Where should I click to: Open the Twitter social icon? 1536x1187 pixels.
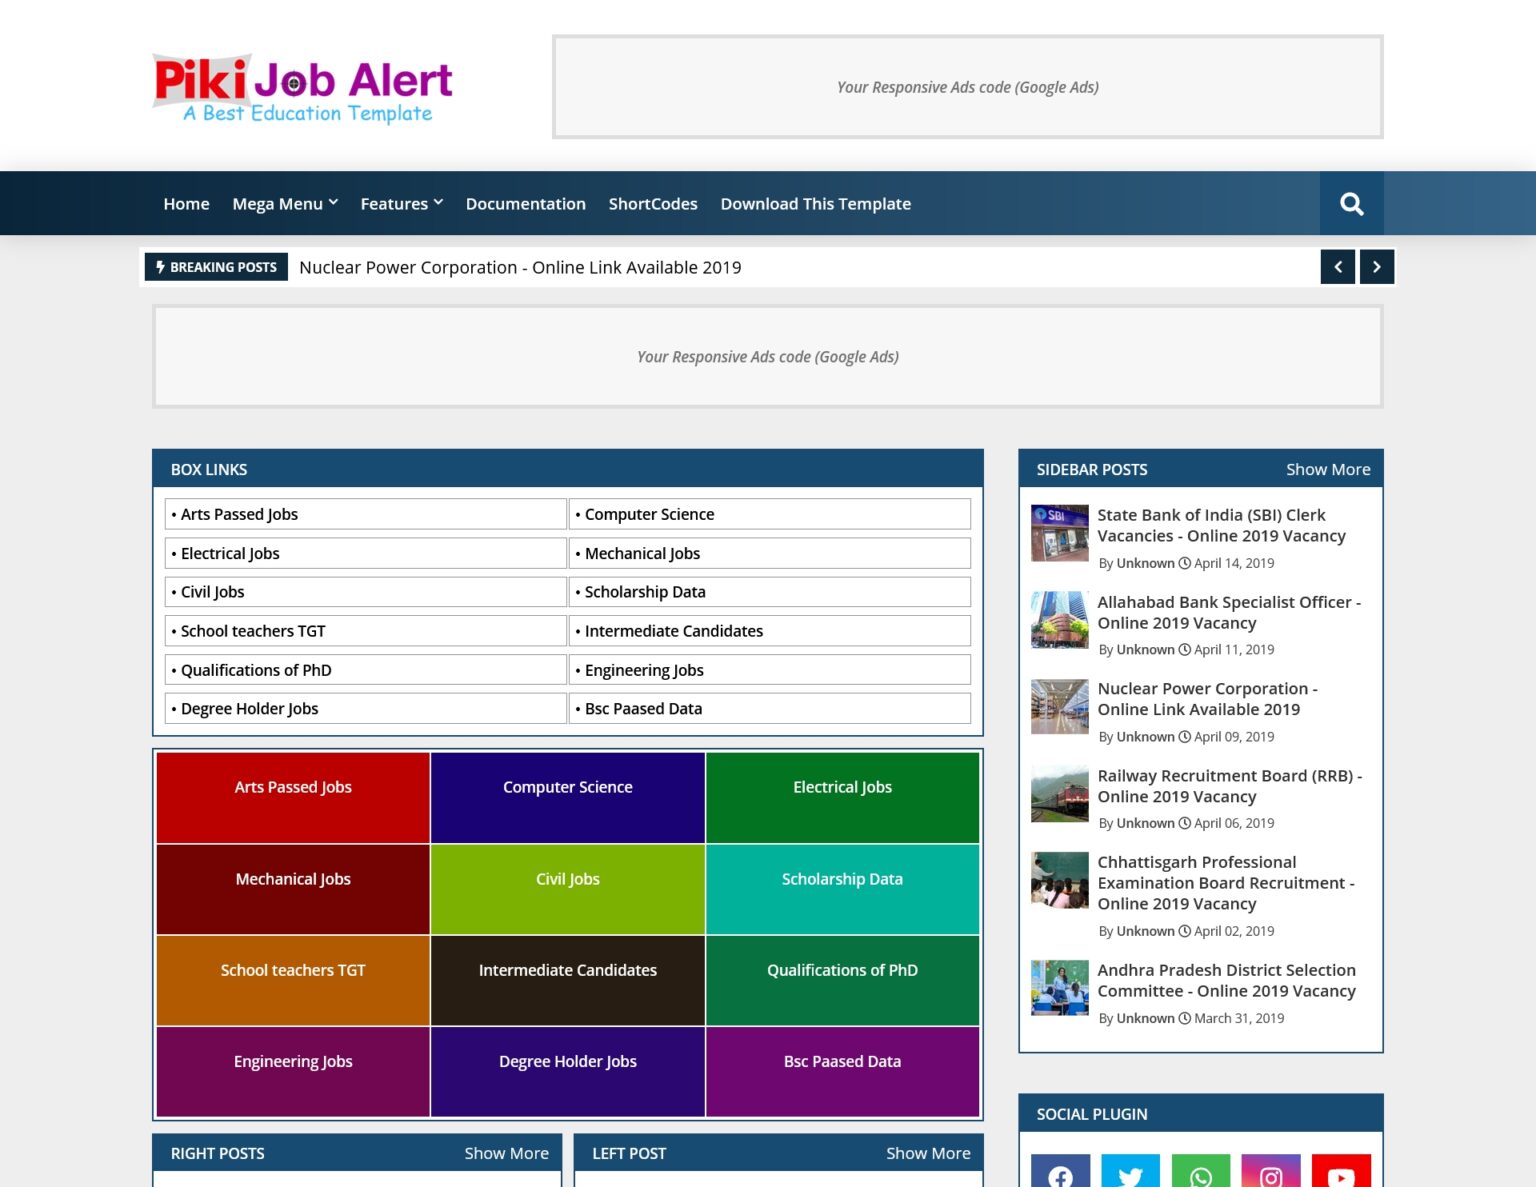(x=1130, y=1174)
